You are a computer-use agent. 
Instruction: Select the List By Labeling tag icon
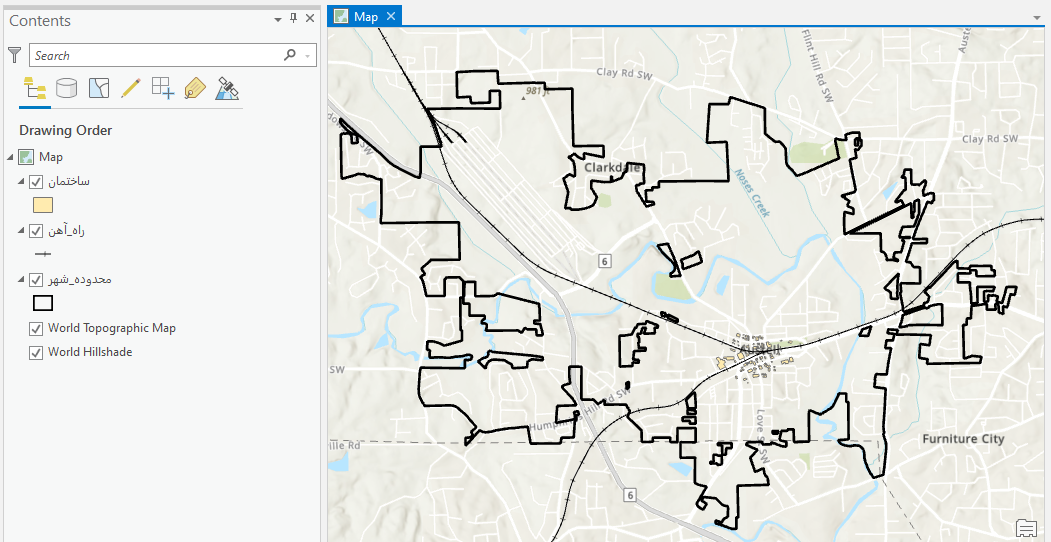point(195,89)
